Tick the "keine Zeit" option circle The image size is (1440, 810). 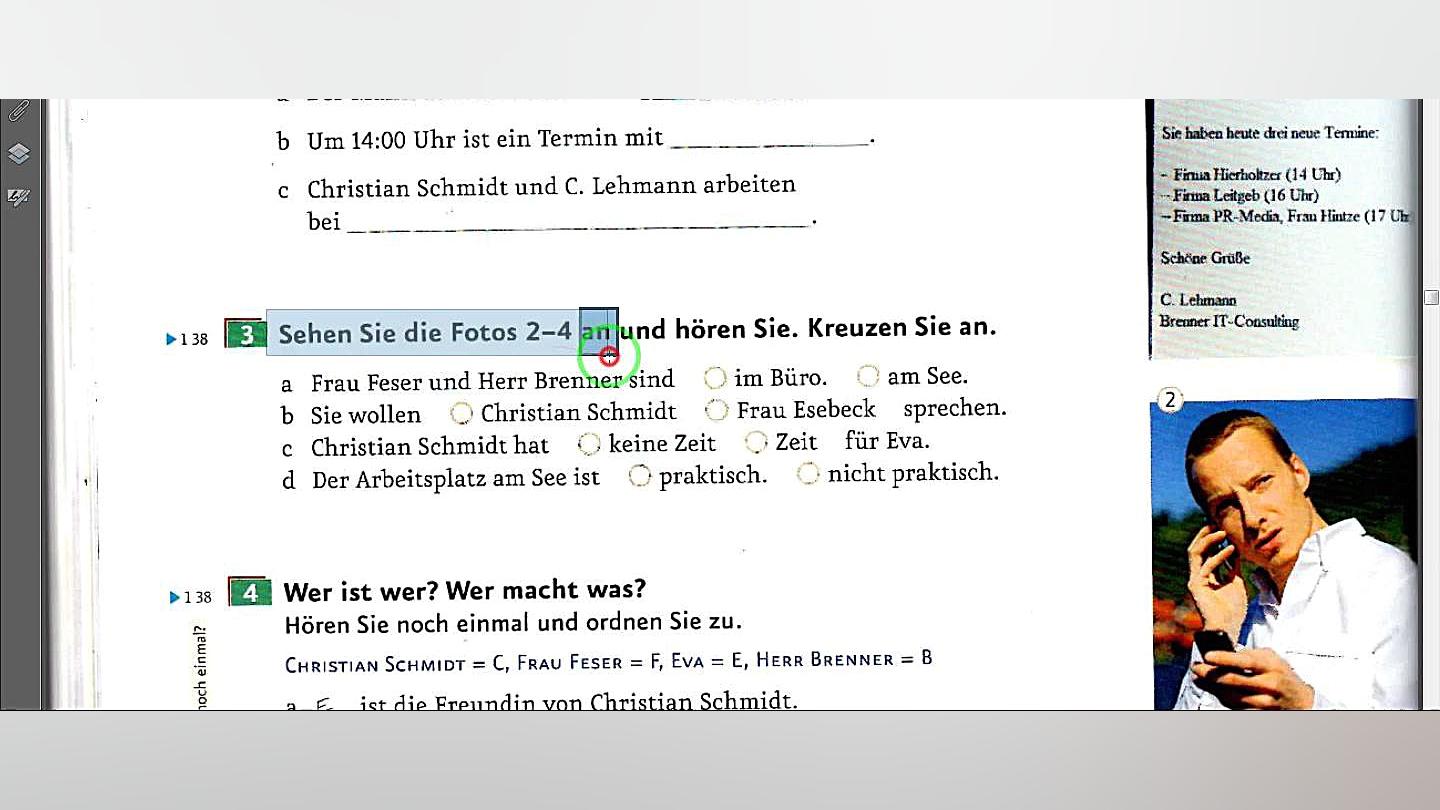pyautogui.click(x=590, y=443)
